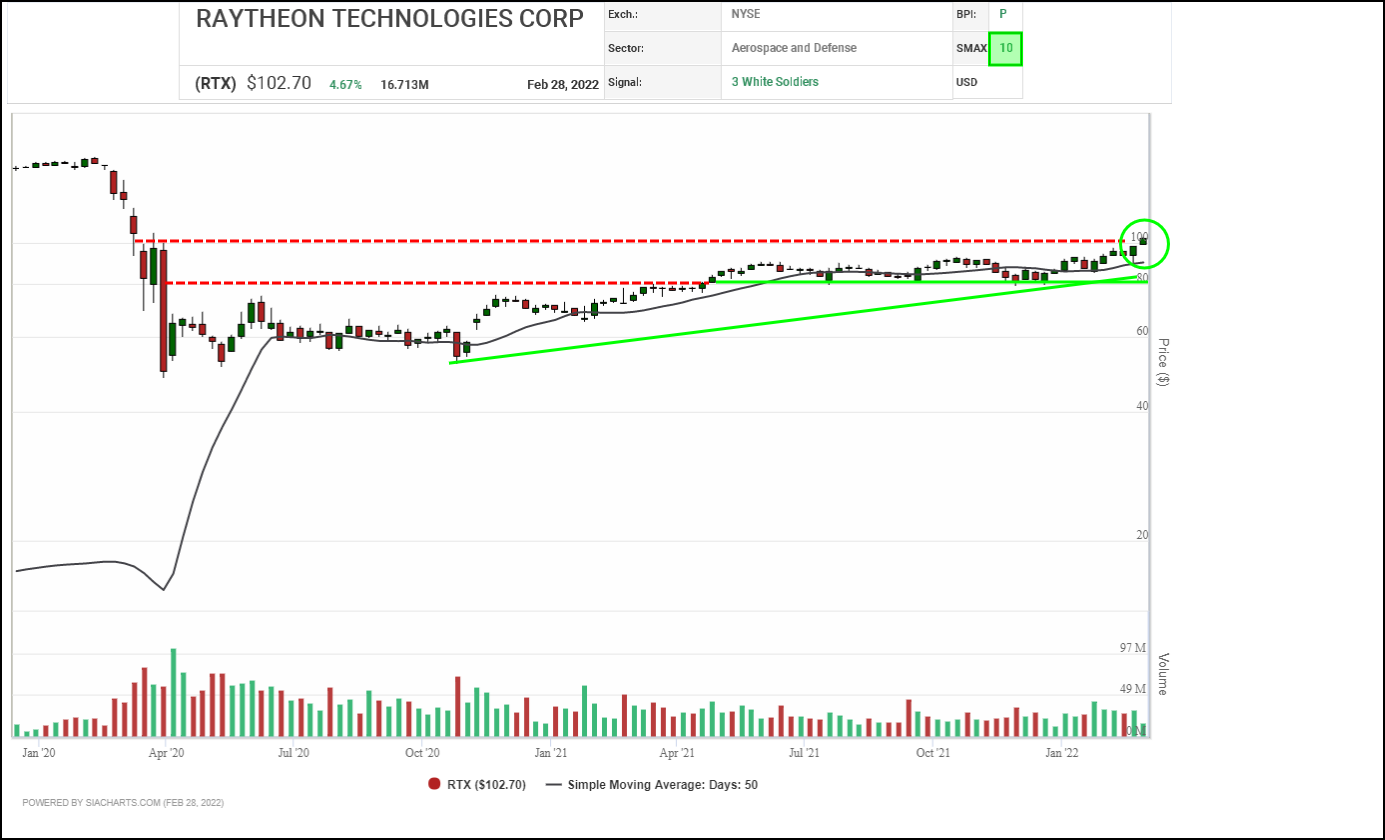Select the Jan '22 date axis label
The height and width of the screenshot is (840, 1385).
[x=1062, y=752]
